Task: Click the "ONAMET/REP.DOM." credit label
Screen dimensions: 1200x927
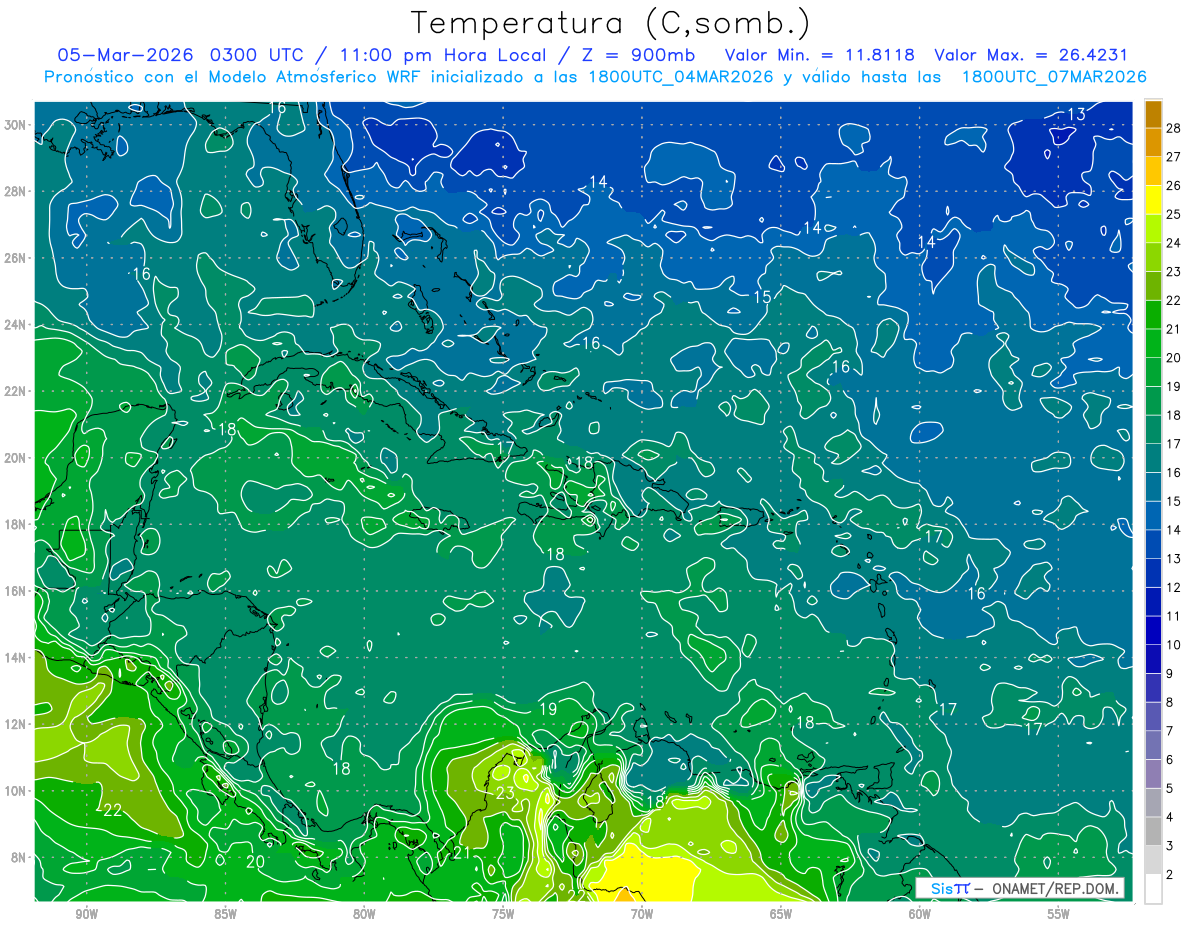Action: coord(1056,888)
